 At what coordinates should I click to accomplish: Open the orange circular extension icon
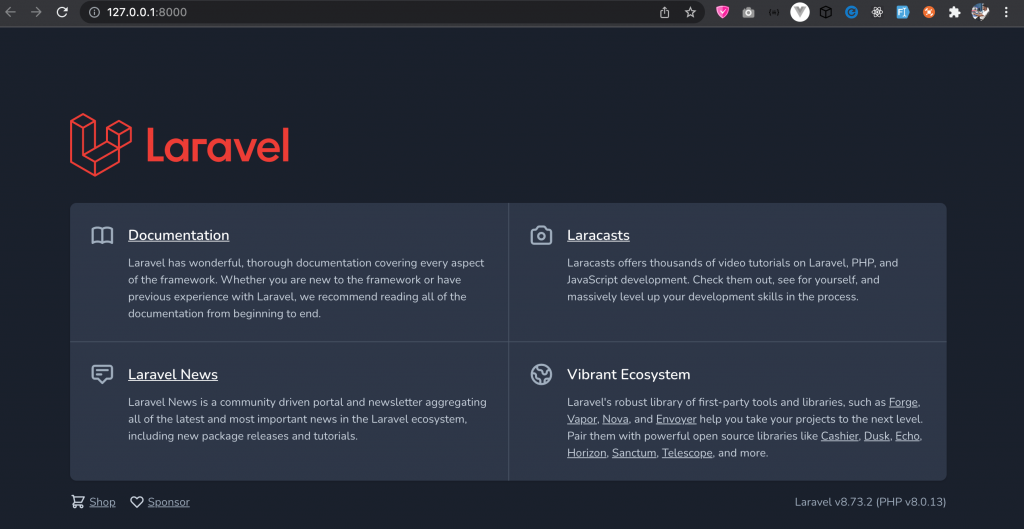click(x=929, y=12)
